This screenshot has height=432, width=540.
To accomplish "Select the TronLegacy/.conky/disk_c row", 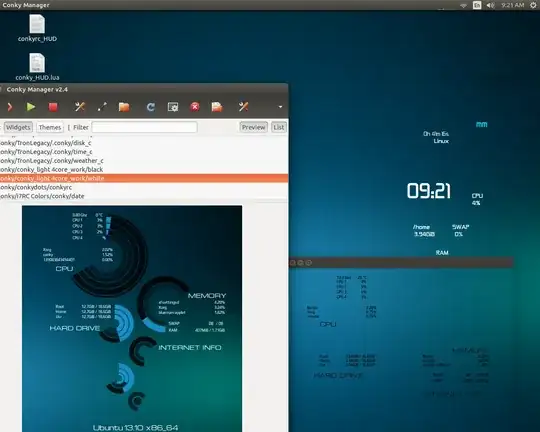I will tap(144, 143).
